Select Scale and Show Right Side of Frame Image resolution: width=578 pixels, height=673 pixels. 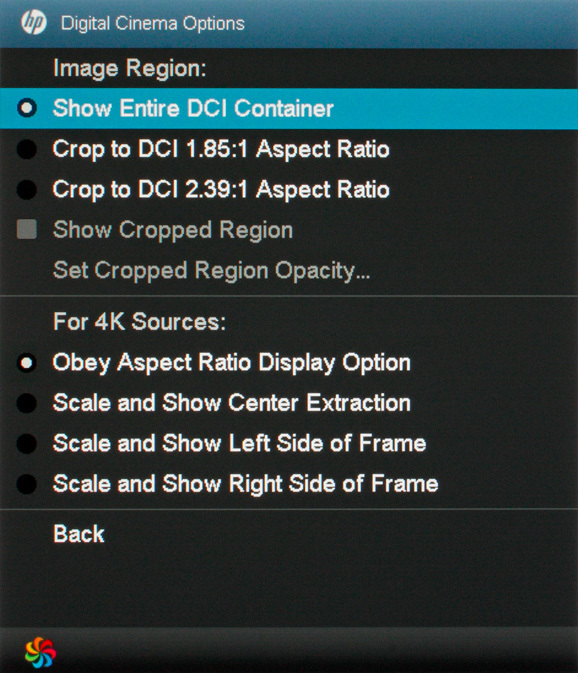[x=289, y=484]
